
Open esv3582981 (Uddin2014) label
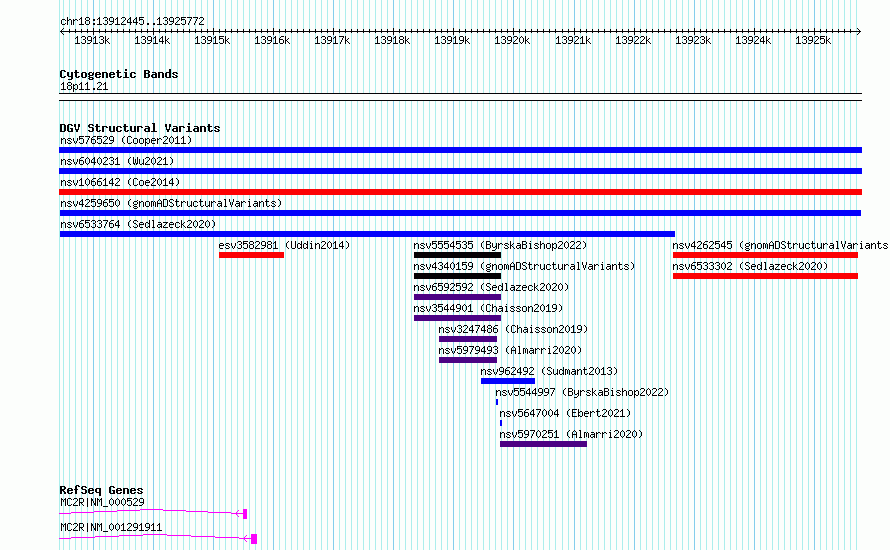(x=284, y=245)
